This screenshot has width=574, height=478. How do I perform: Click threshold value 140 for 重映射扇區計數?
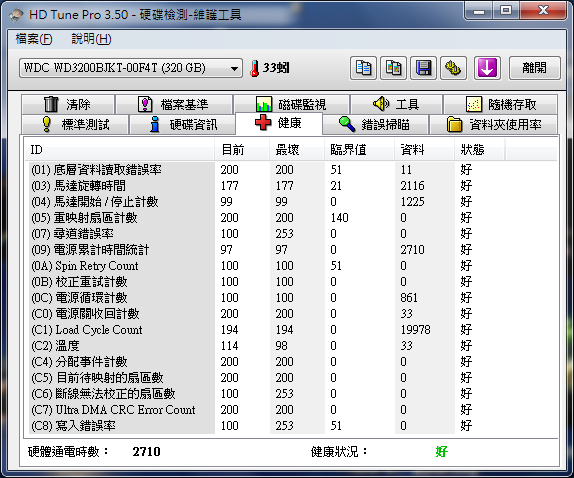pyautogui.click(x=339, y=218)
